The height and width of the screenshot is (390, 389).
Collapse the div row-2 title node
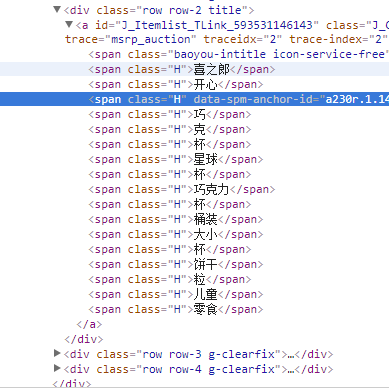(x=57, y=10)
